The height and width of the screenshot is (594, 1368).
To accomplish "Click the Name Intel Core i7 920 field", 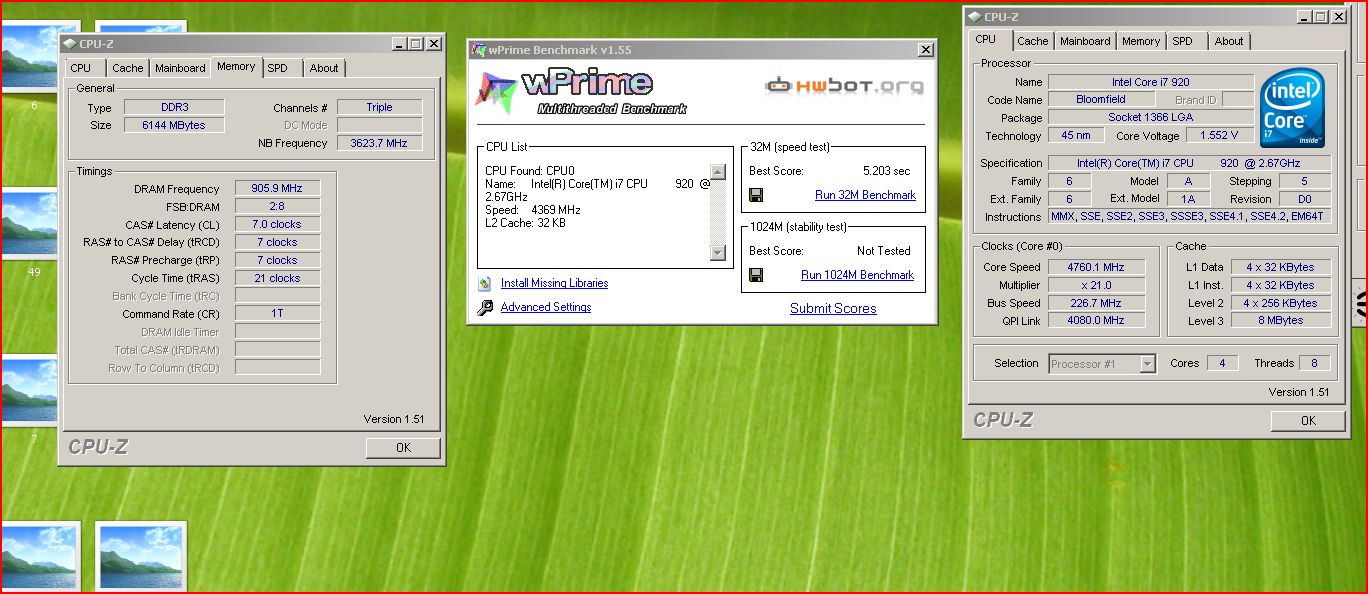I will coord(1151,82).
